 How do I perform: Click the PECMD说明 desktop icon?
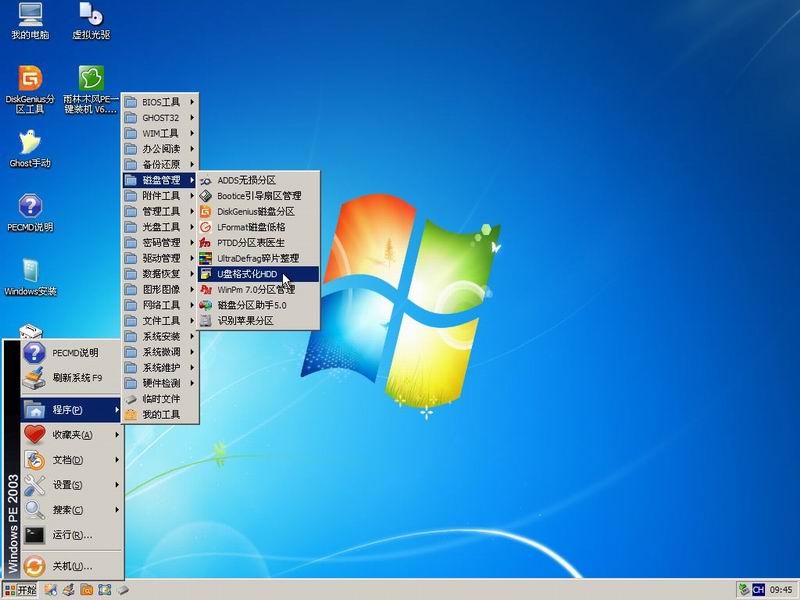click(30, 207)
